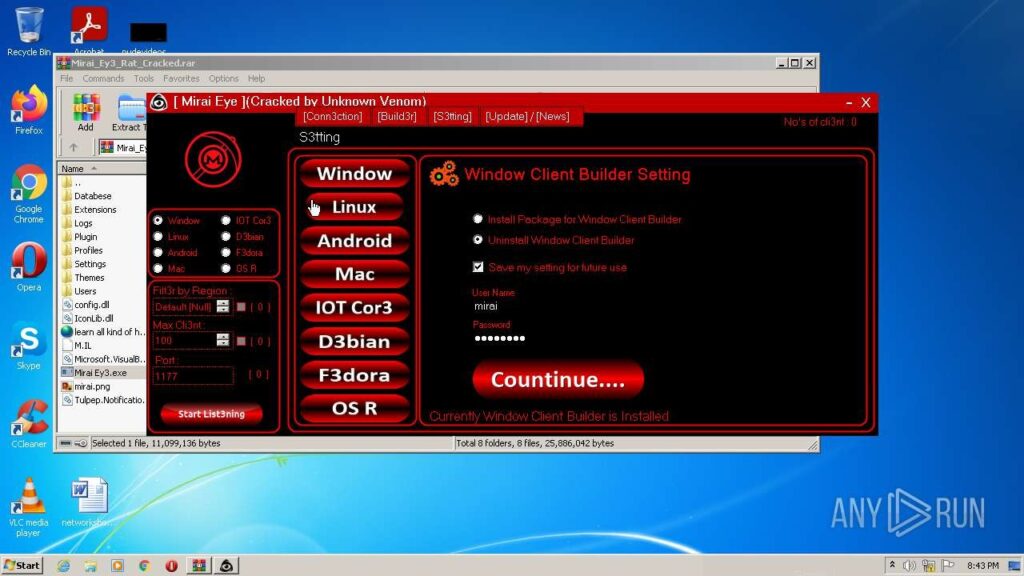Click the volume tray icon
Screen dimensions: 1024x576
[909, 566]
